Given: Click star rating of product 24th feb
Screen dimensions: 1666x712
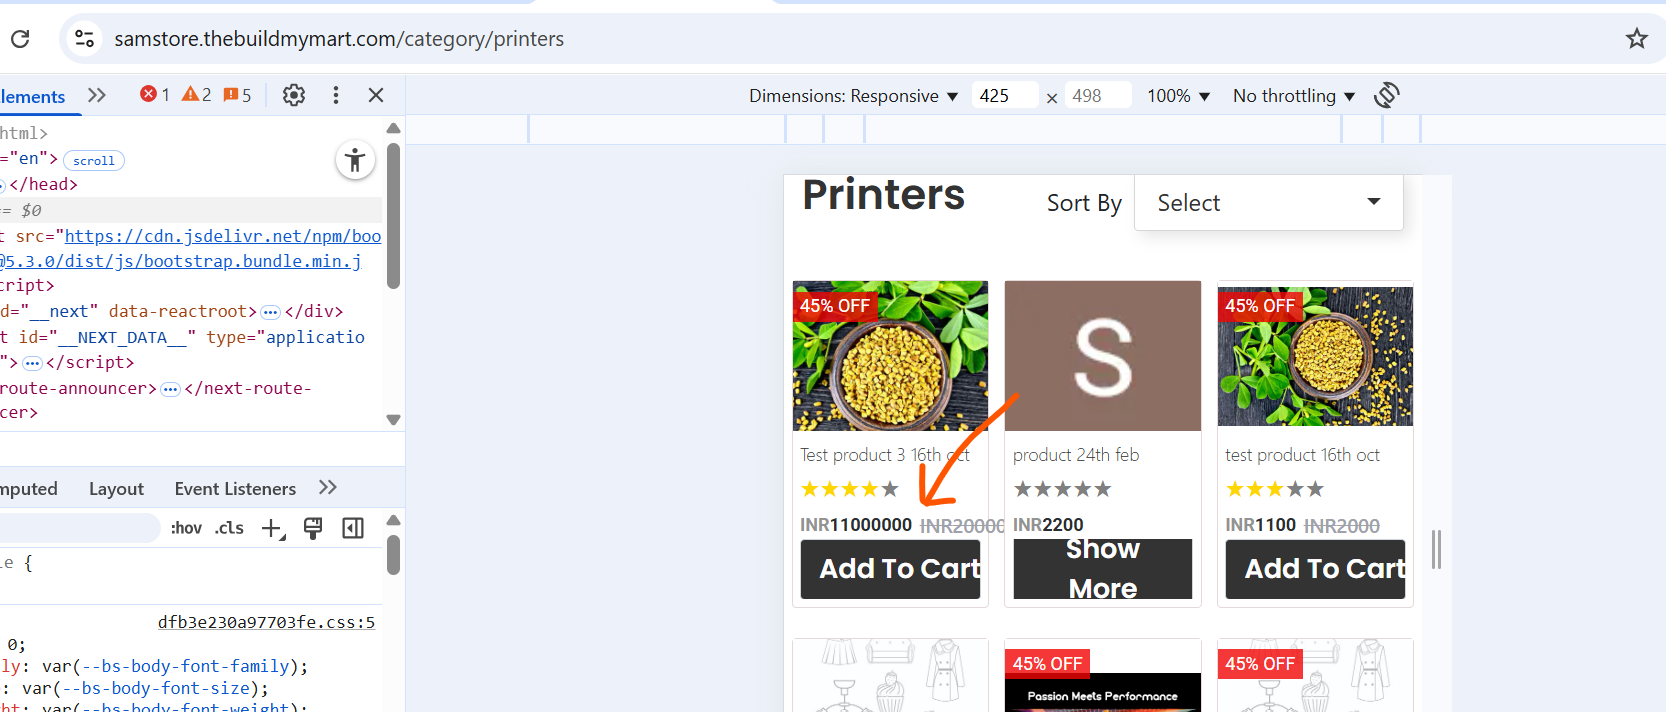Looking at the screenshot, I should click(1062, 489).
